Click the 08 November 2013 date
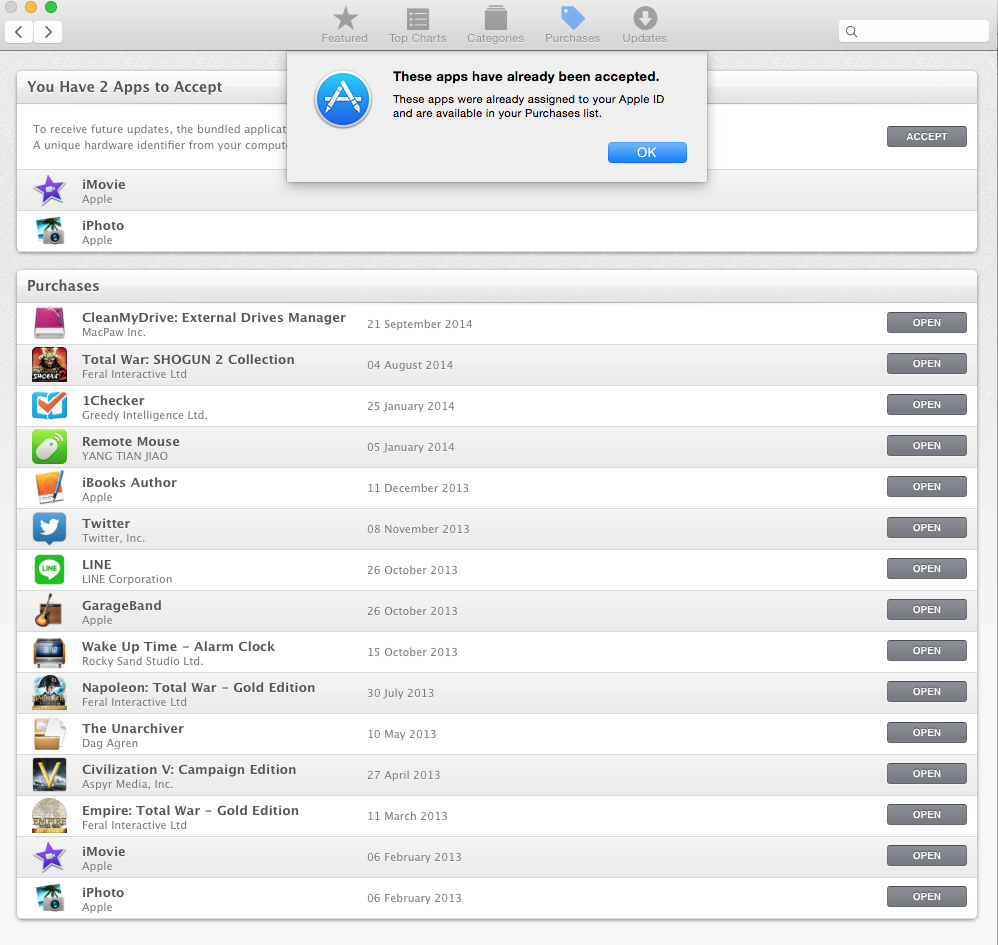 tap(418, 529)
